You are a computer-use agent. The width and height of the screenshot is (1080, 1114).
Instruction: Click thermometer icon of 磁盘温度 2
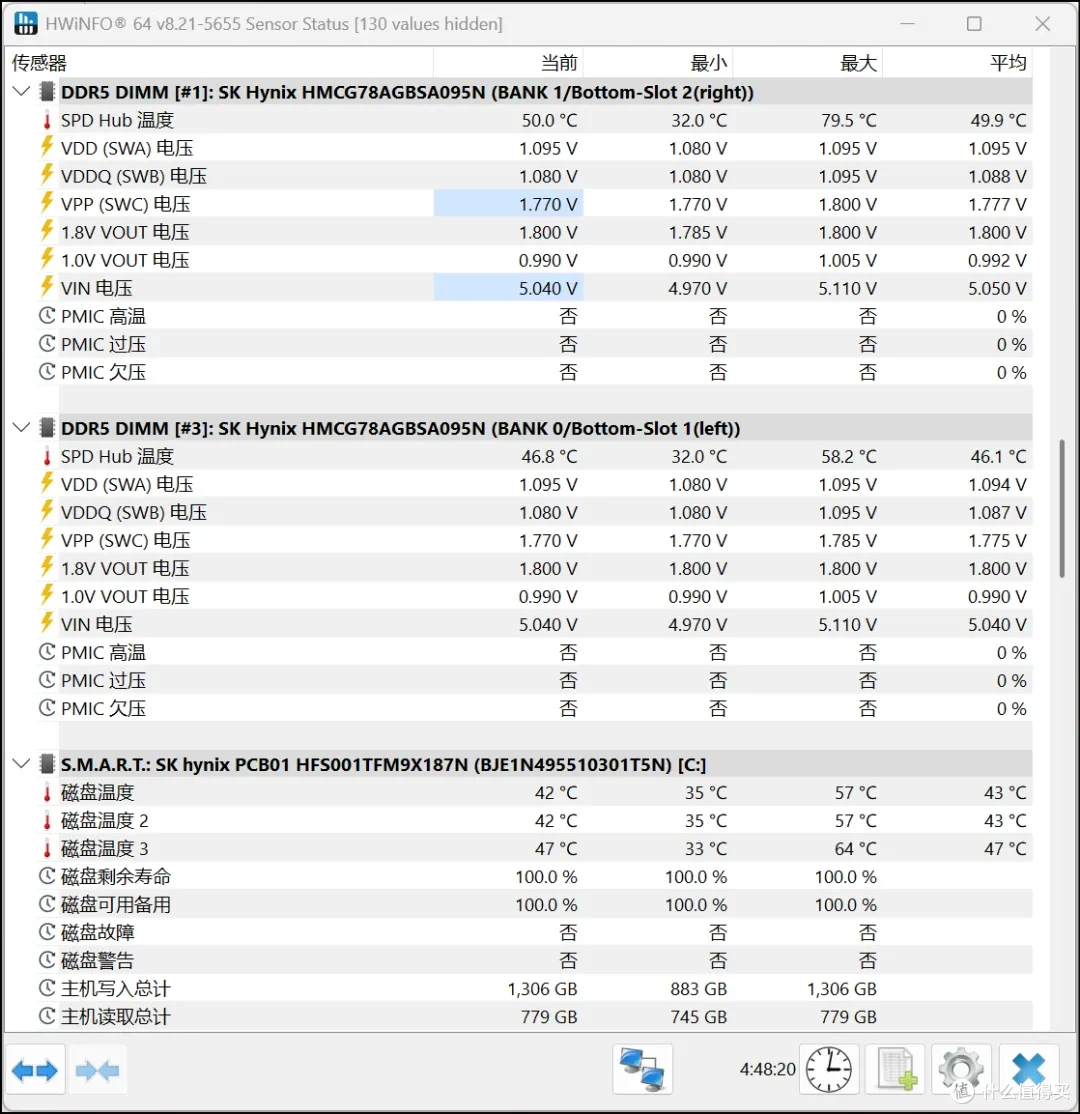(x=47, y=821)
